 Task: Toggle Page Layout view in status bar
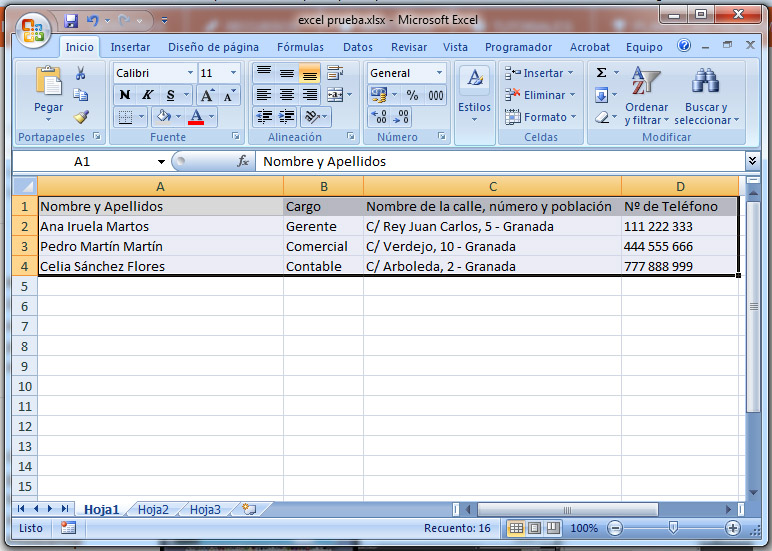(534, 528)
